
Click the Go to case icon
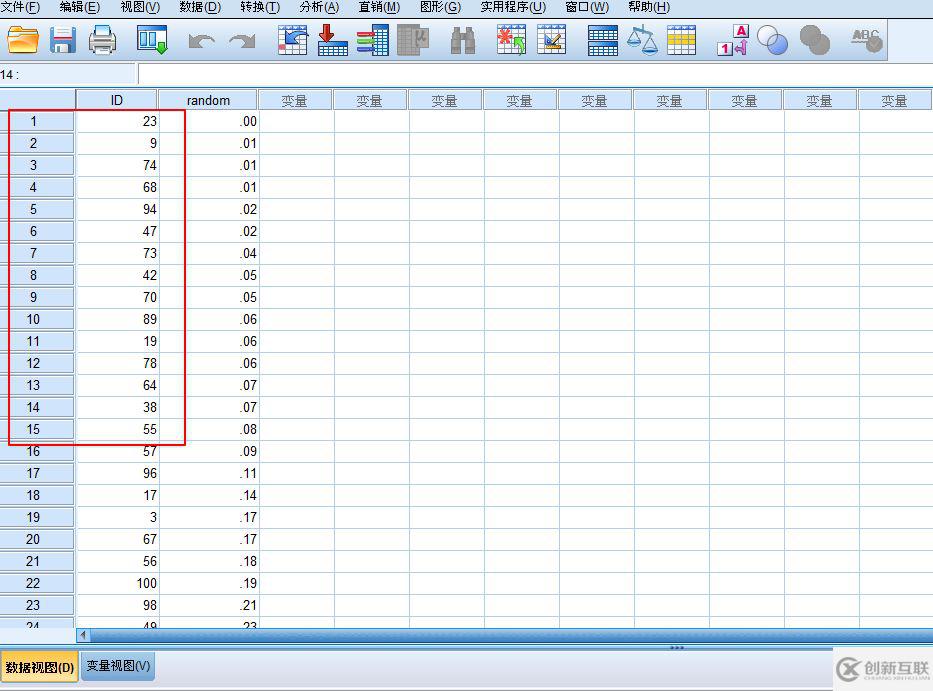coord(293,40)
